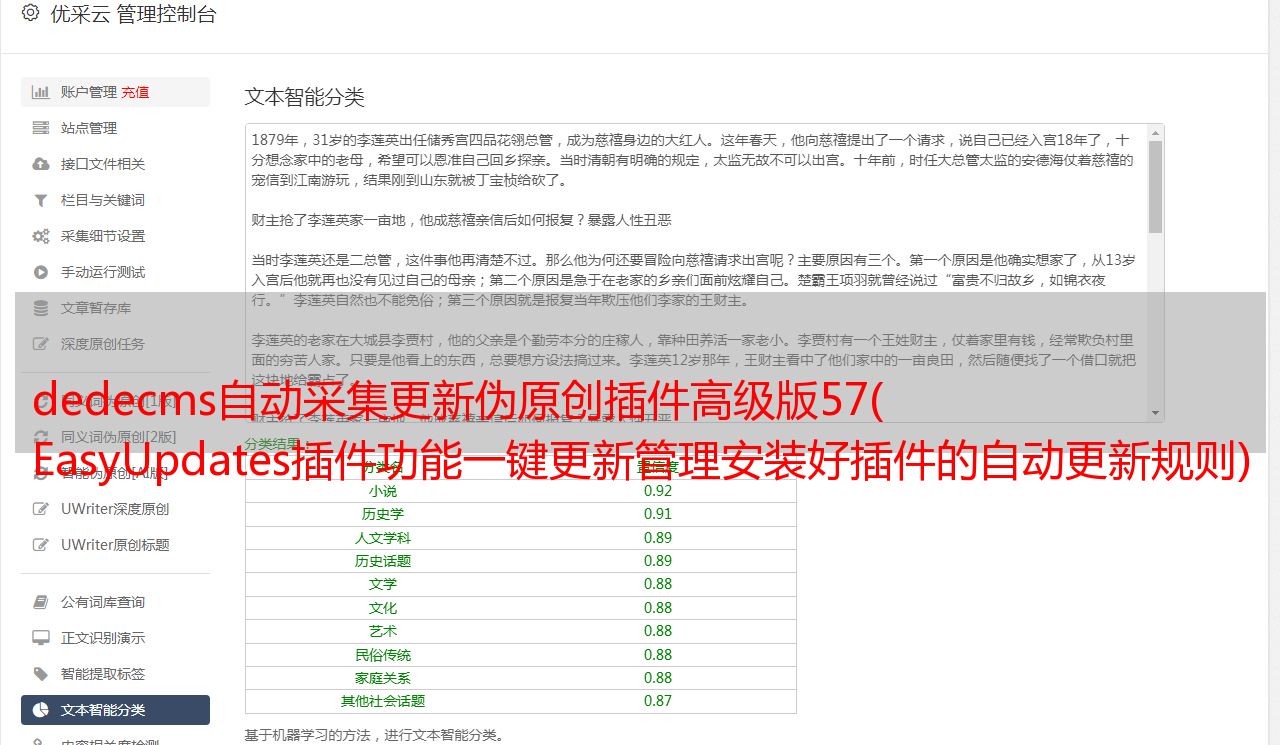Click the 艺术 category cell
The height and width of the screenshot is (745, 1280).
(x=383, y=631)
